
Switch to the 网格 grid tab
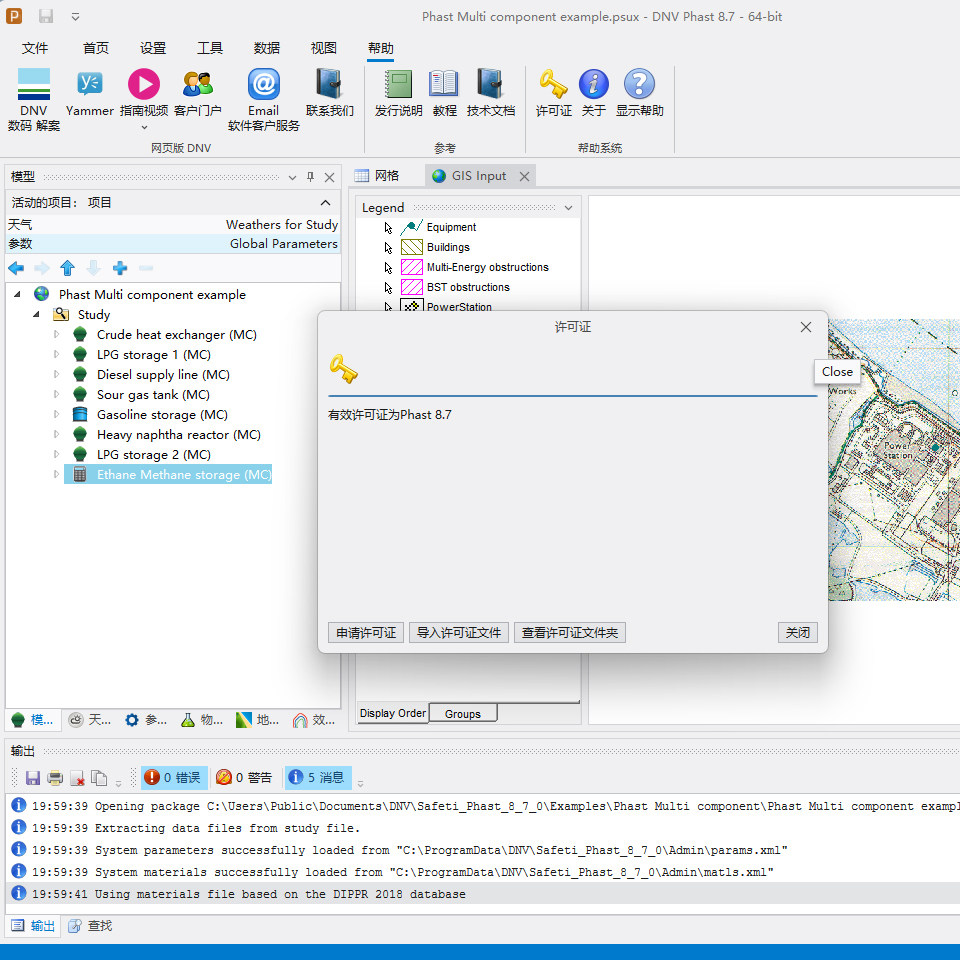(x=377, y=176)
